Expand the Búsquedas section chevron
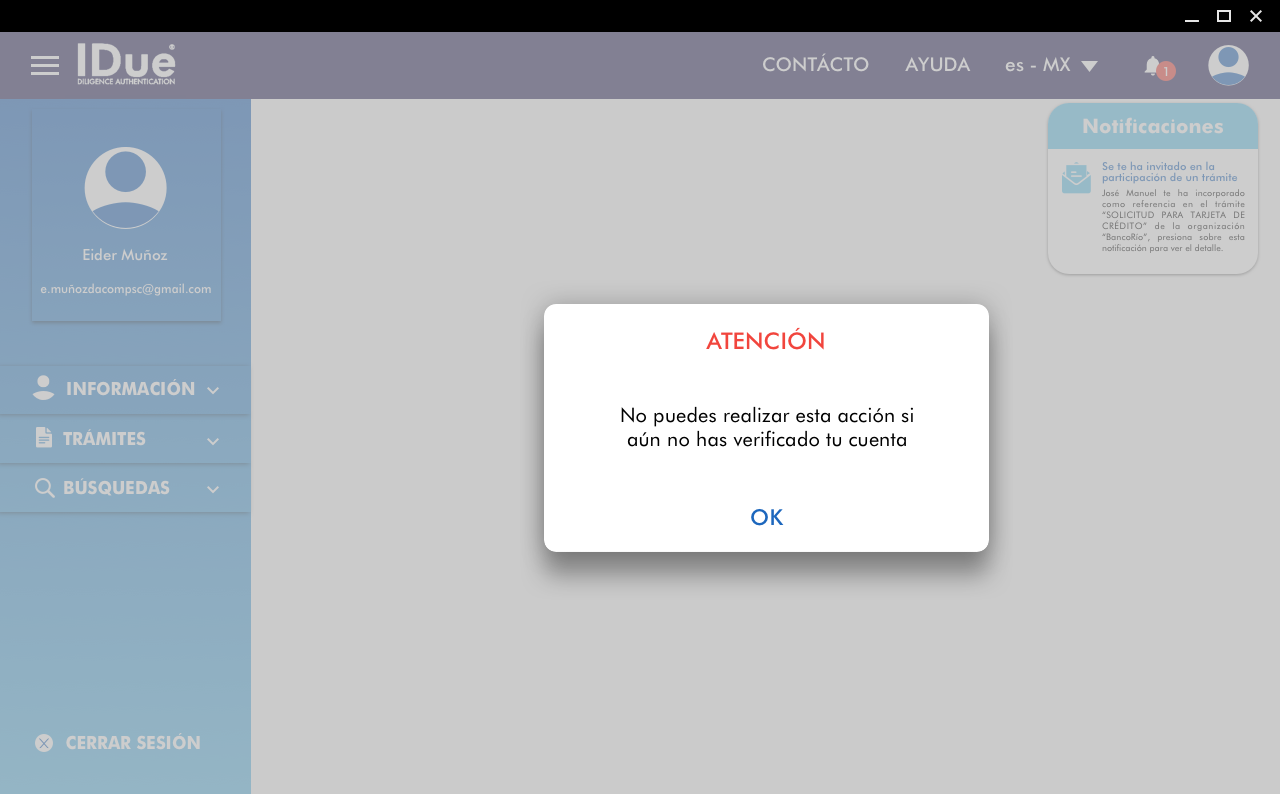 pos(213,489)
